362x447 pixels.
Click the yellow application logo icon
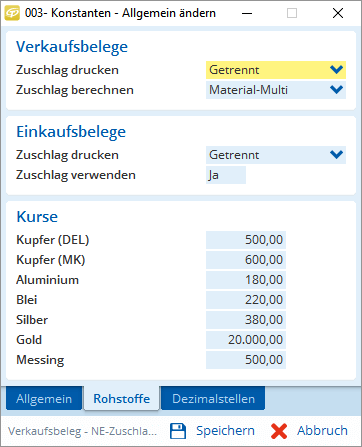pyautogui.click(x=12, y=13)
